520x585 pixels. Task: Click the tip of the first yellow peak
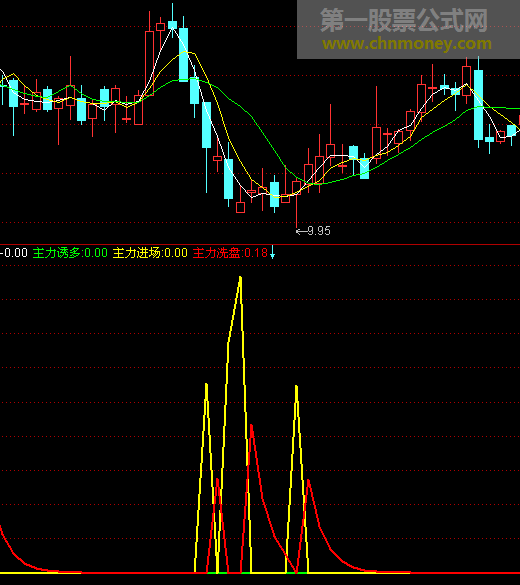point(206,385)
